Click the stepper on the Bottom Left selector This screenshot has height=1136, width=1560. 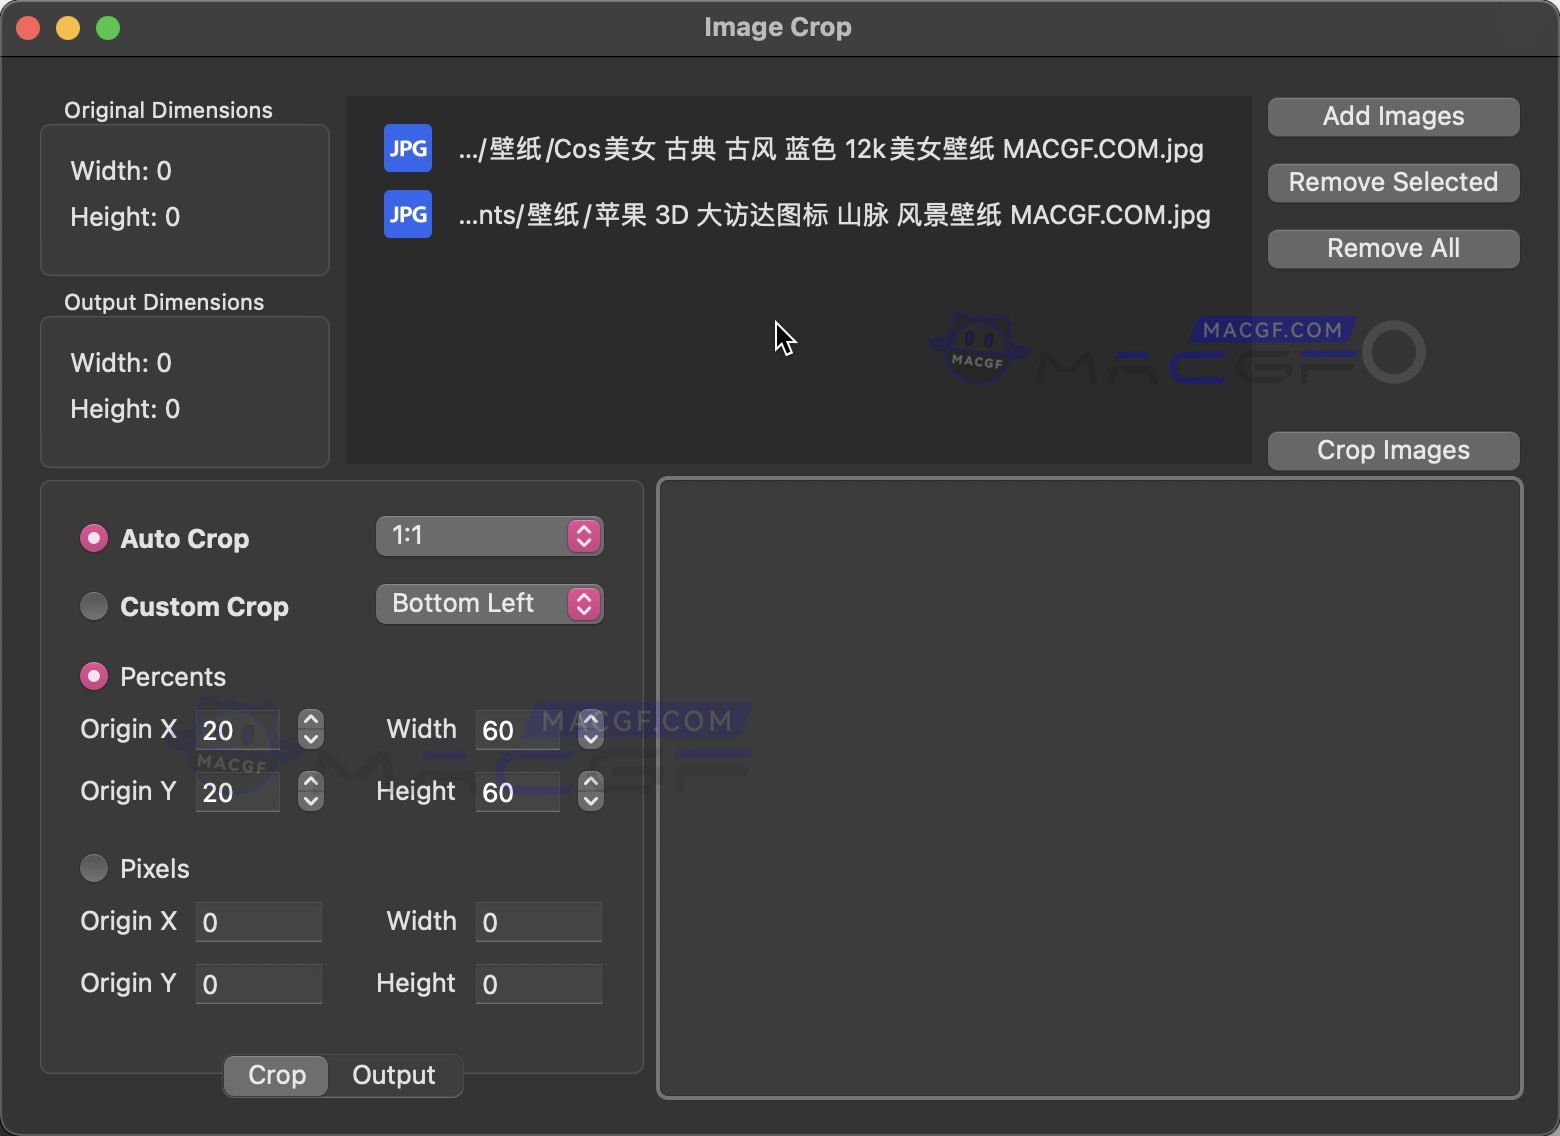[x=583, y=603]
